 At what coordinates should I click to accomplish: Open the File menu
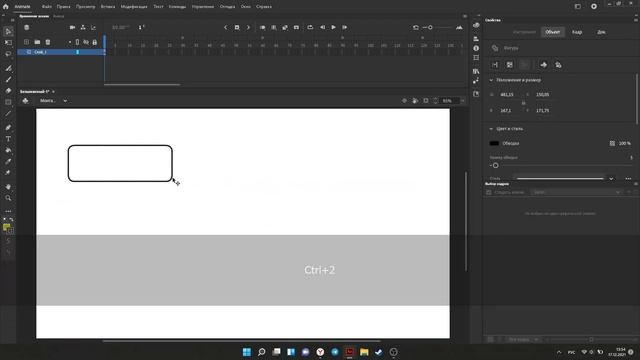47,7
